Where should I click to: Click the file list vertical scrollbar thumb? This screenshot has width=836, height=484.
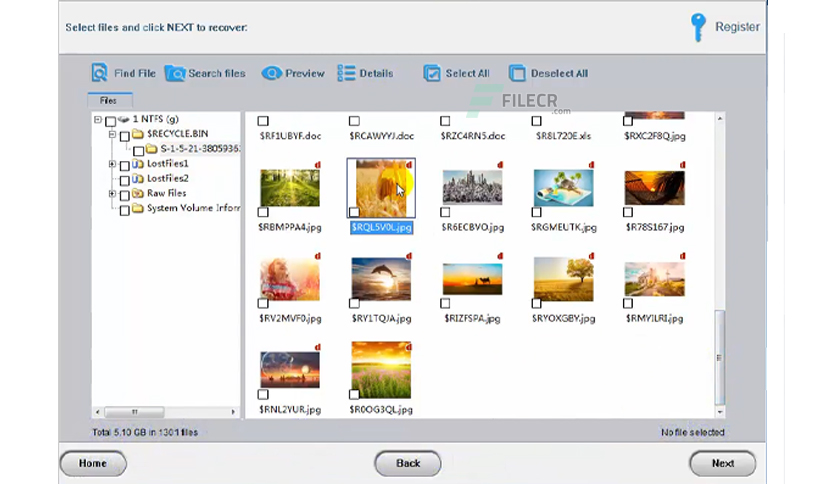[720, 357]
